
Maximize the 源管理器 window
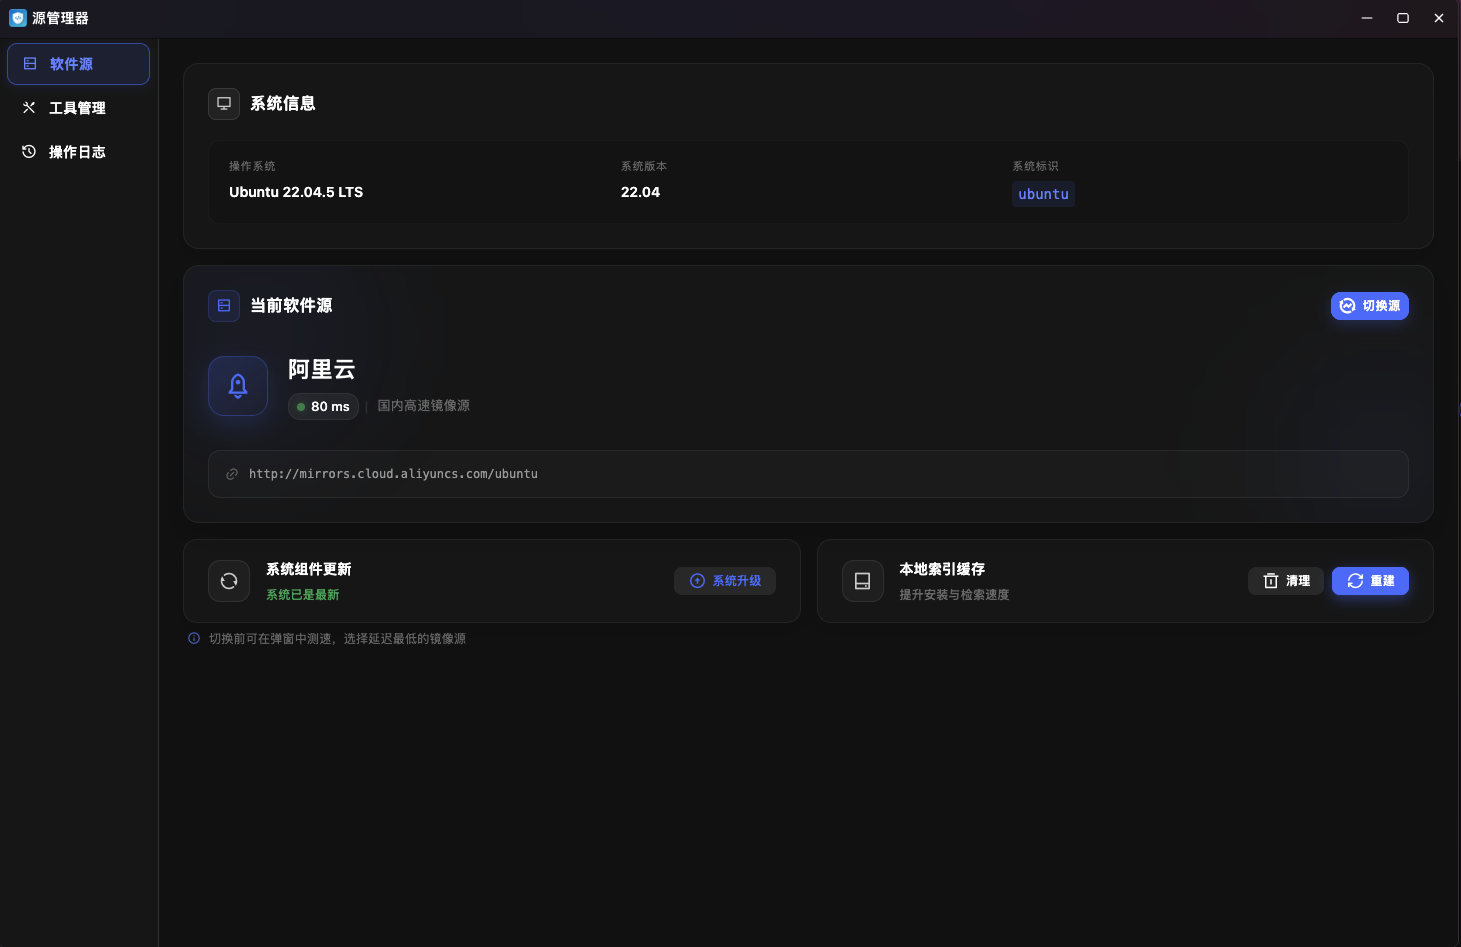click(1403, 18)
